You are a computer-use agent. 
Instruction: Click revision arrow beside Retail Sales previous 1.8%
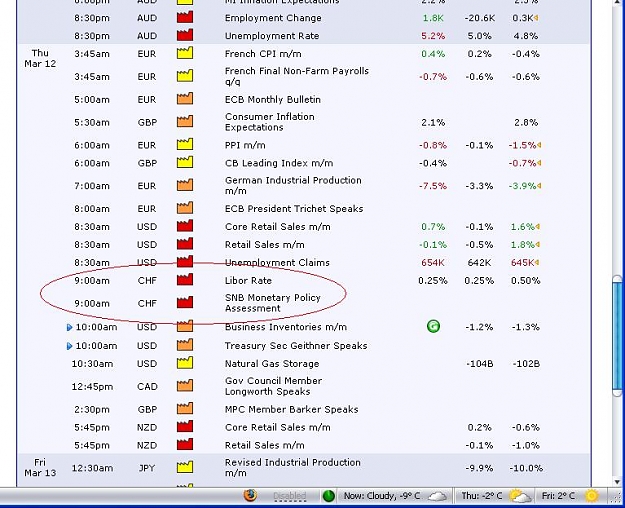tap(538, 244)
